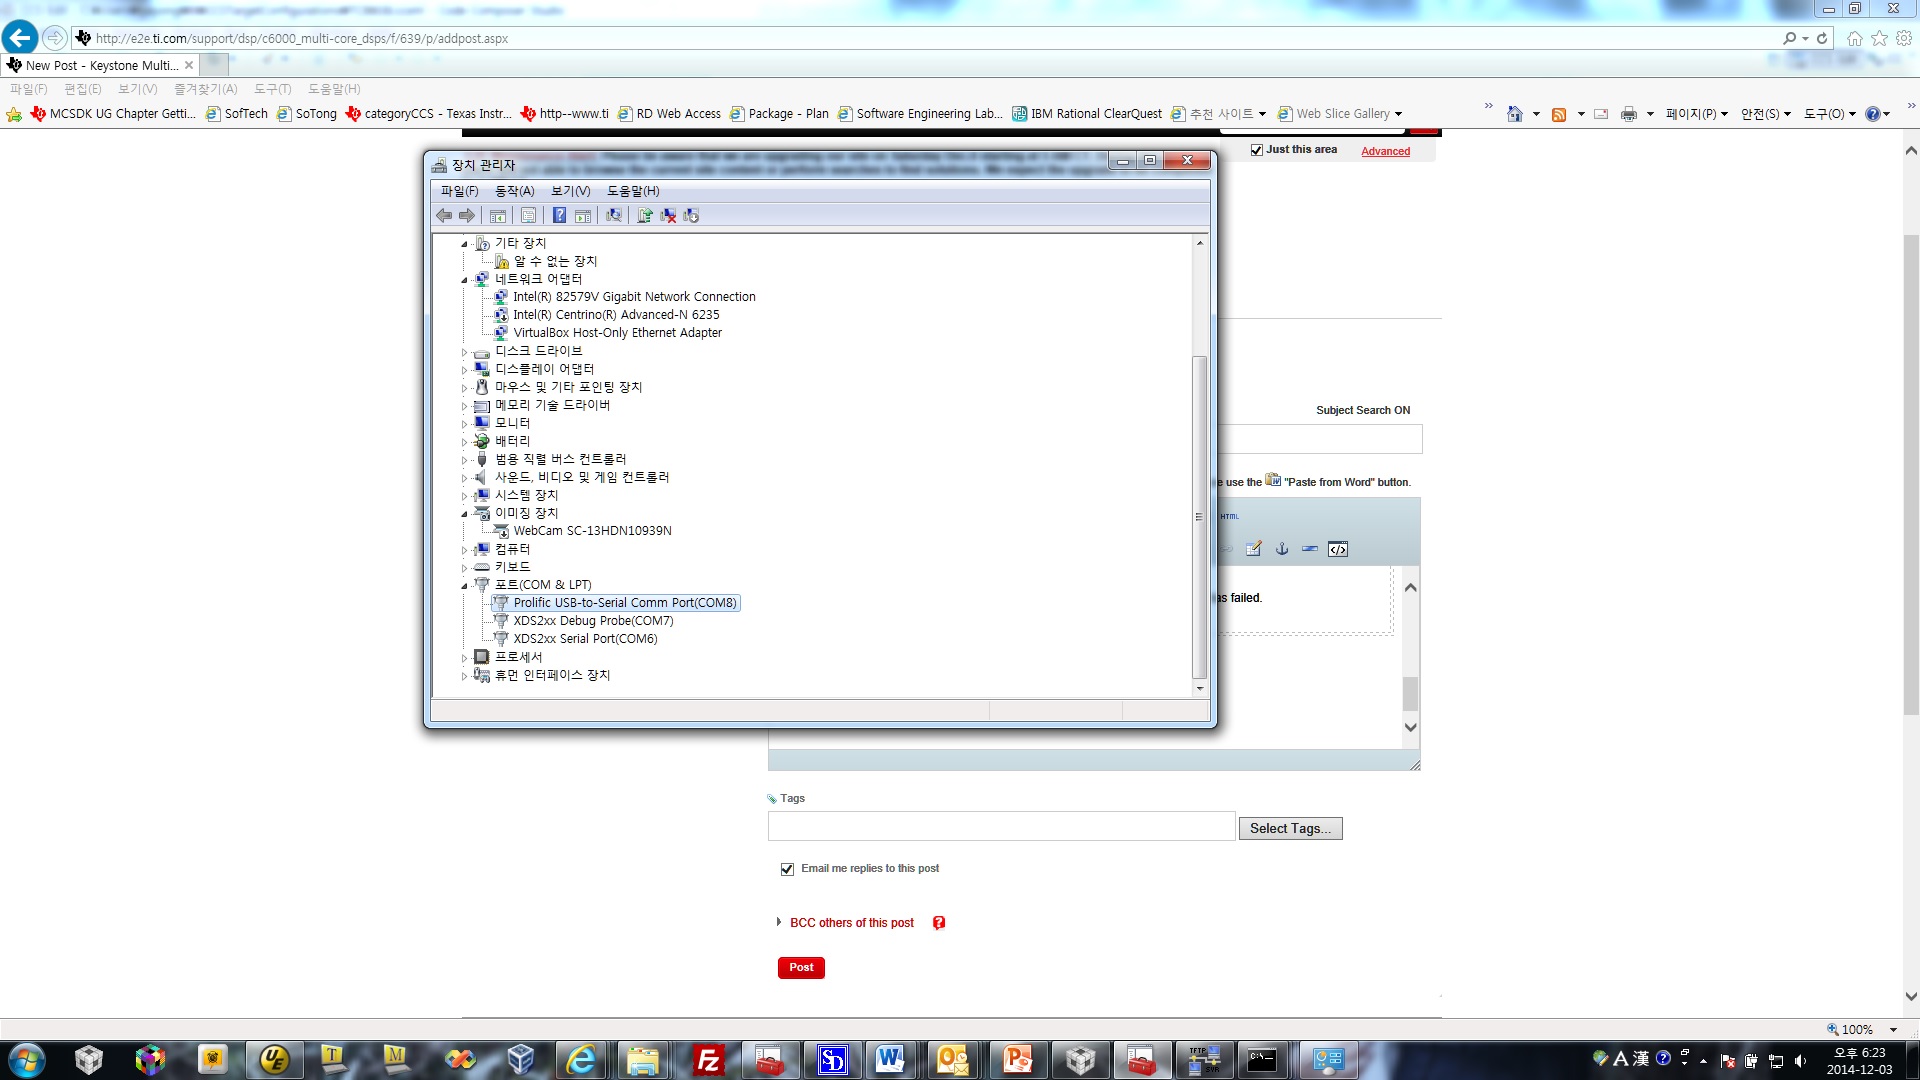The image size is (1920, 1080).
Task: Click the anchor icon in post editor toolbar
Action: pyautogui.click(x=1282, y=549)
